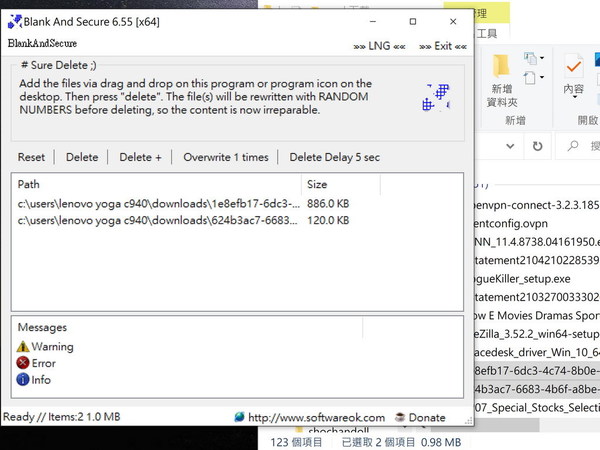The image size is (600, 450).
Task: Open the new item dropdown in Explorer ribbon
Action: [533, 58]
